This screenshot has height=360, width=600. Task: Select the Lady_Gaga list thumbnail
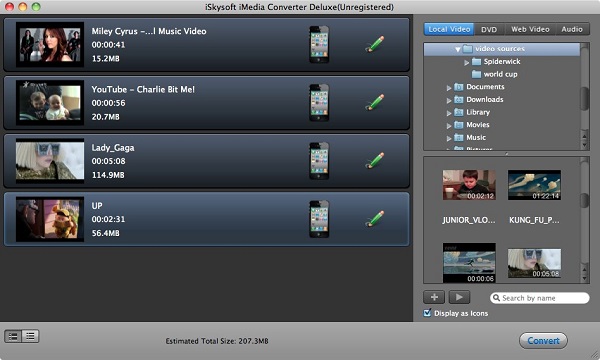50,161
